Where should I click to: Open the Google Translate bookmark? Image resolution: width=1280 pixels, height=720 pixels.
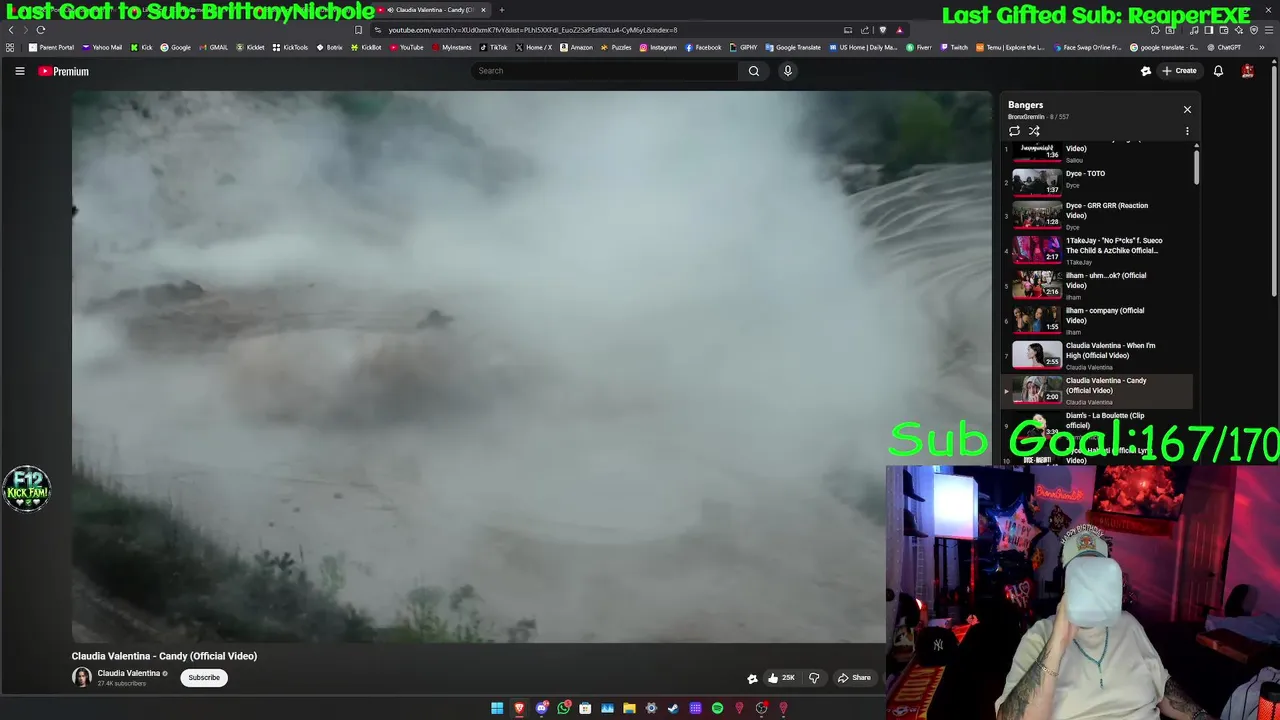(x=793, y=47)
